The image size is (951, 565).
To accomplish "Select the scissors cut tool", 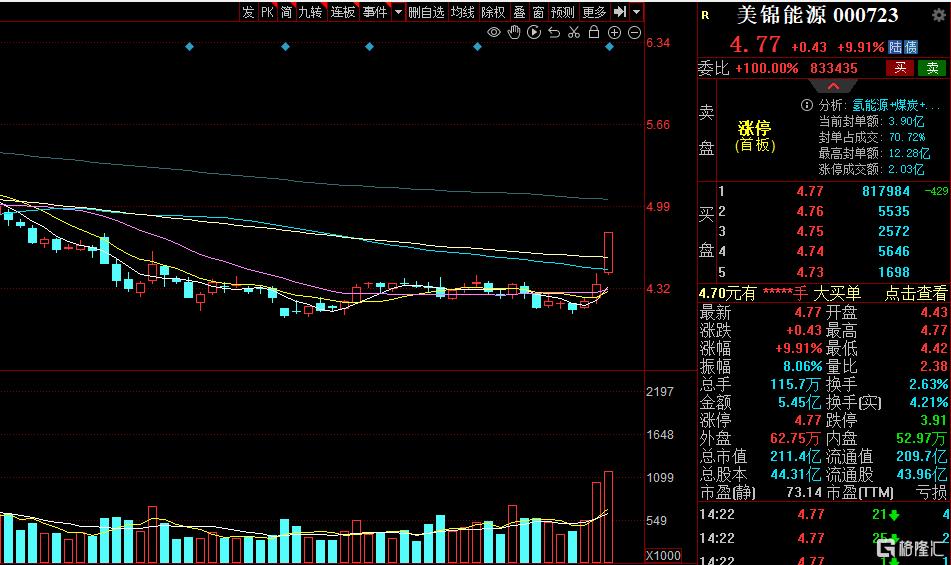I will 574,32.
